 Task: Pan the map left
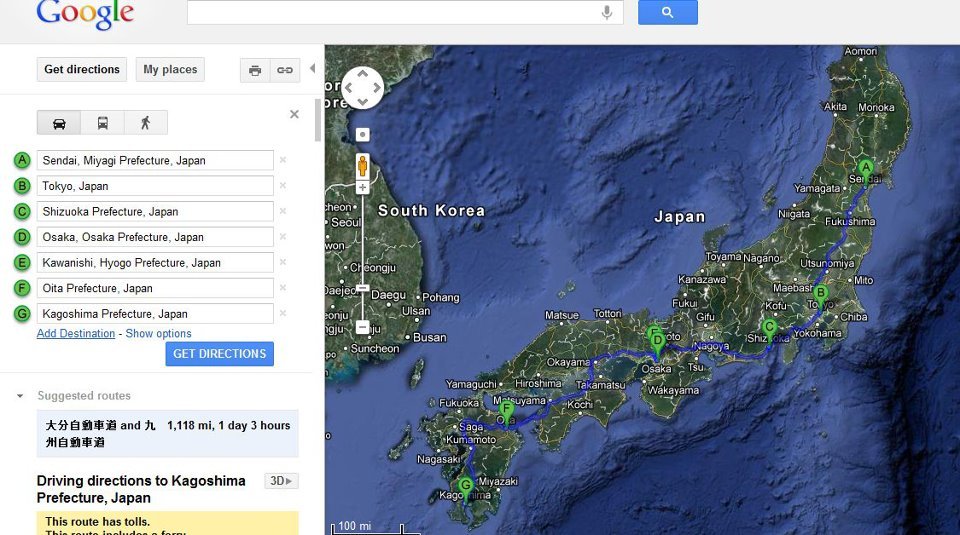point(349,88)
